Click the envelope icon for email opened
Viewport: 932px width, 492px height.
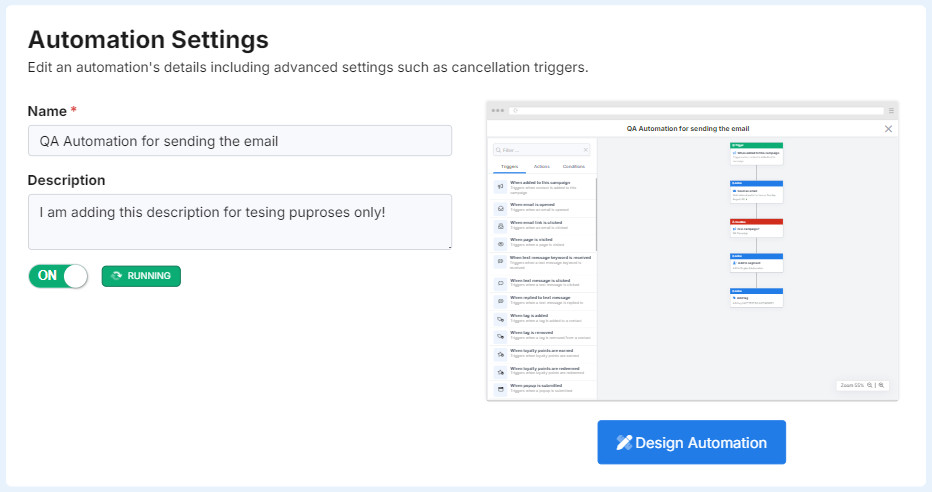[x=501, y=208]
